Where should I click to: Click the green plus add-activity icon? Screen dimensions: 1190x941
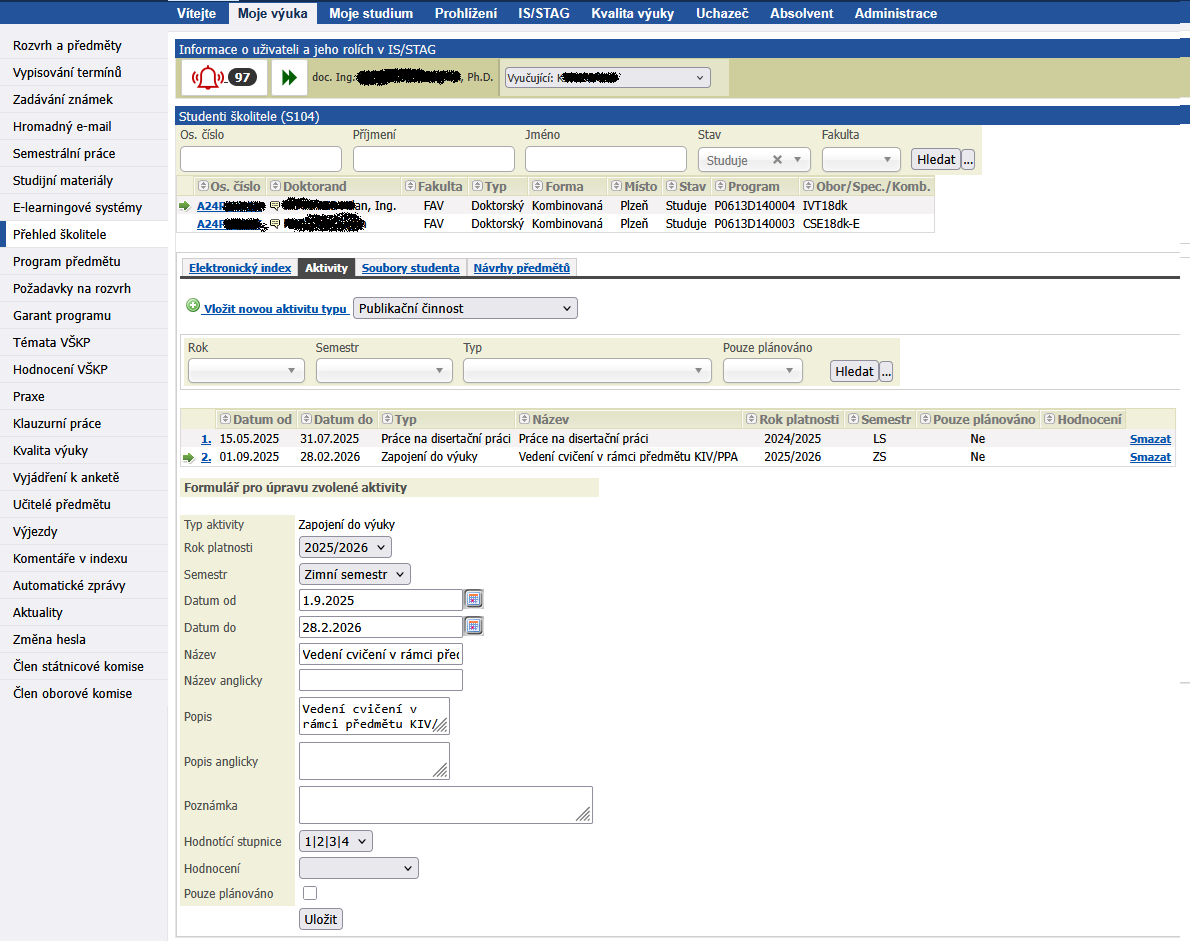(193, 306)
